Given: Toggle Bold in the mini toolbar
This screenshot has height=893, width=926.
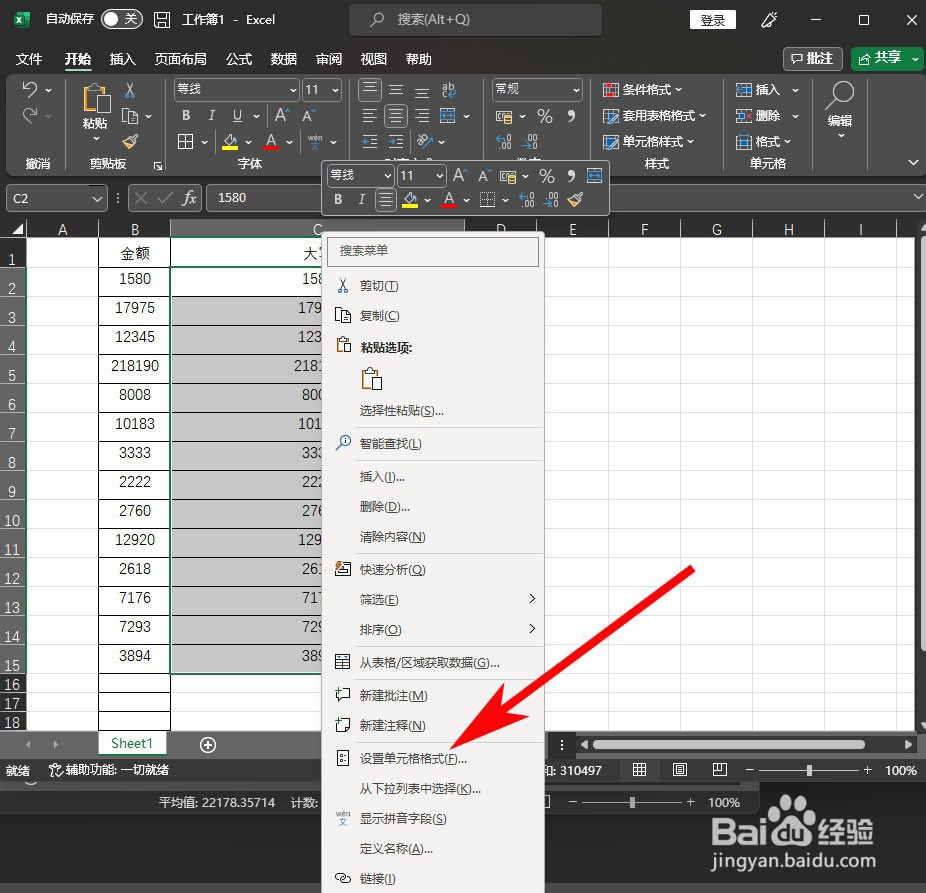Looking at the screenshot, I should [338, 200].
